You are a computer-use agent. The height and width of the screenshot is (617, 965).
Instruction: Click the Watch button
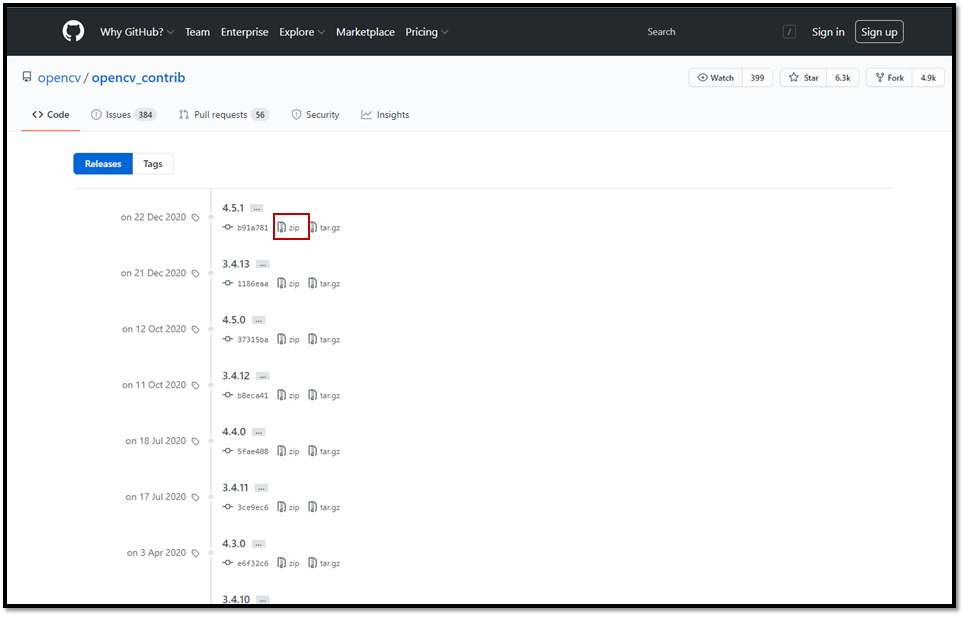point(716,78)
